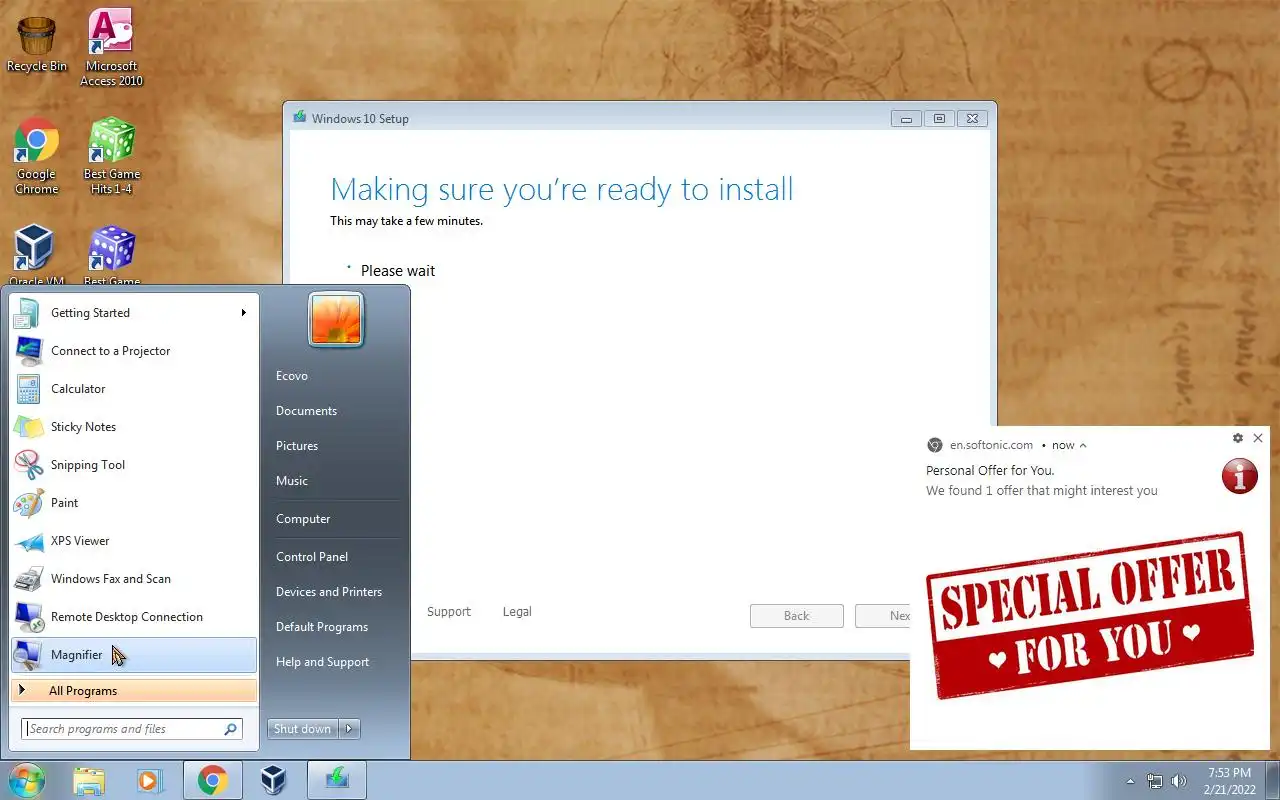Viewport: 1280px width, 800px height.
Task: Switch to Chrome on the taskbar
Action: pos(212,780)
